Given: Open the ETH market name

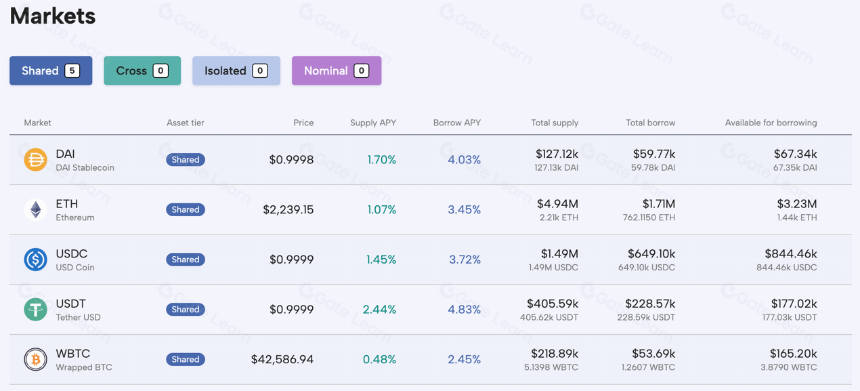Looking at the screenshot, I should pos(66,204).
